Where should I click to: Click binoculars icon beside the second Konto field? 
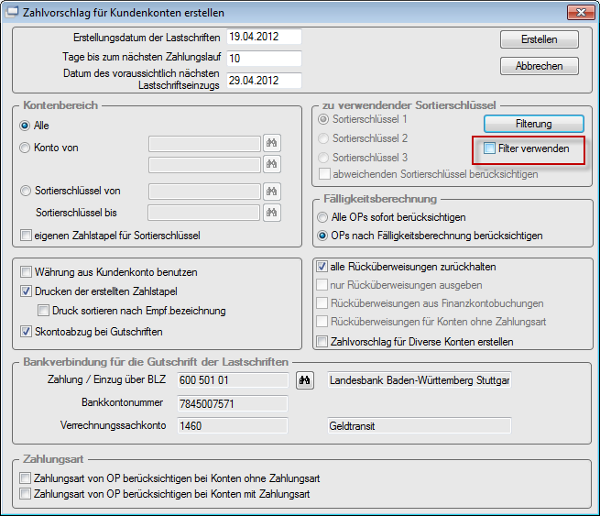click(x=272, y=164)
